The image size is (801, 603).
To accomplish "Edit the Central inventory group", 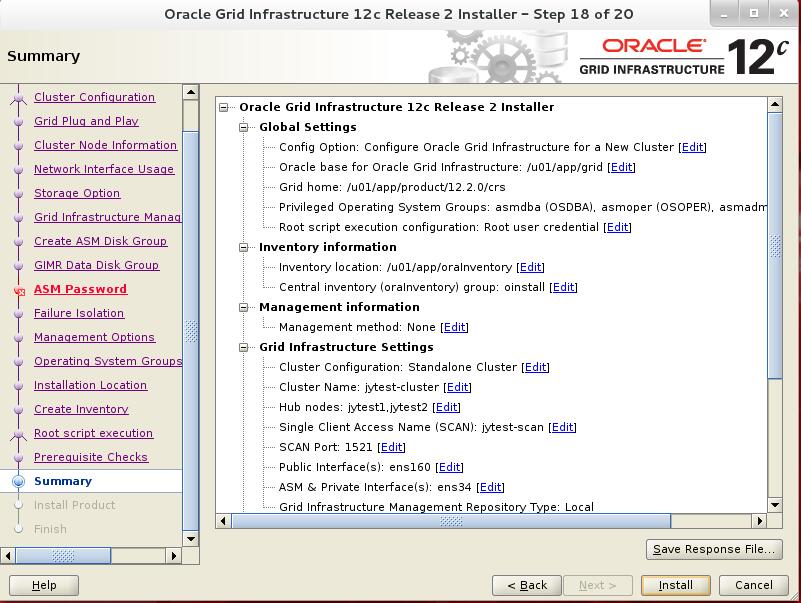I will click(563, 287).
